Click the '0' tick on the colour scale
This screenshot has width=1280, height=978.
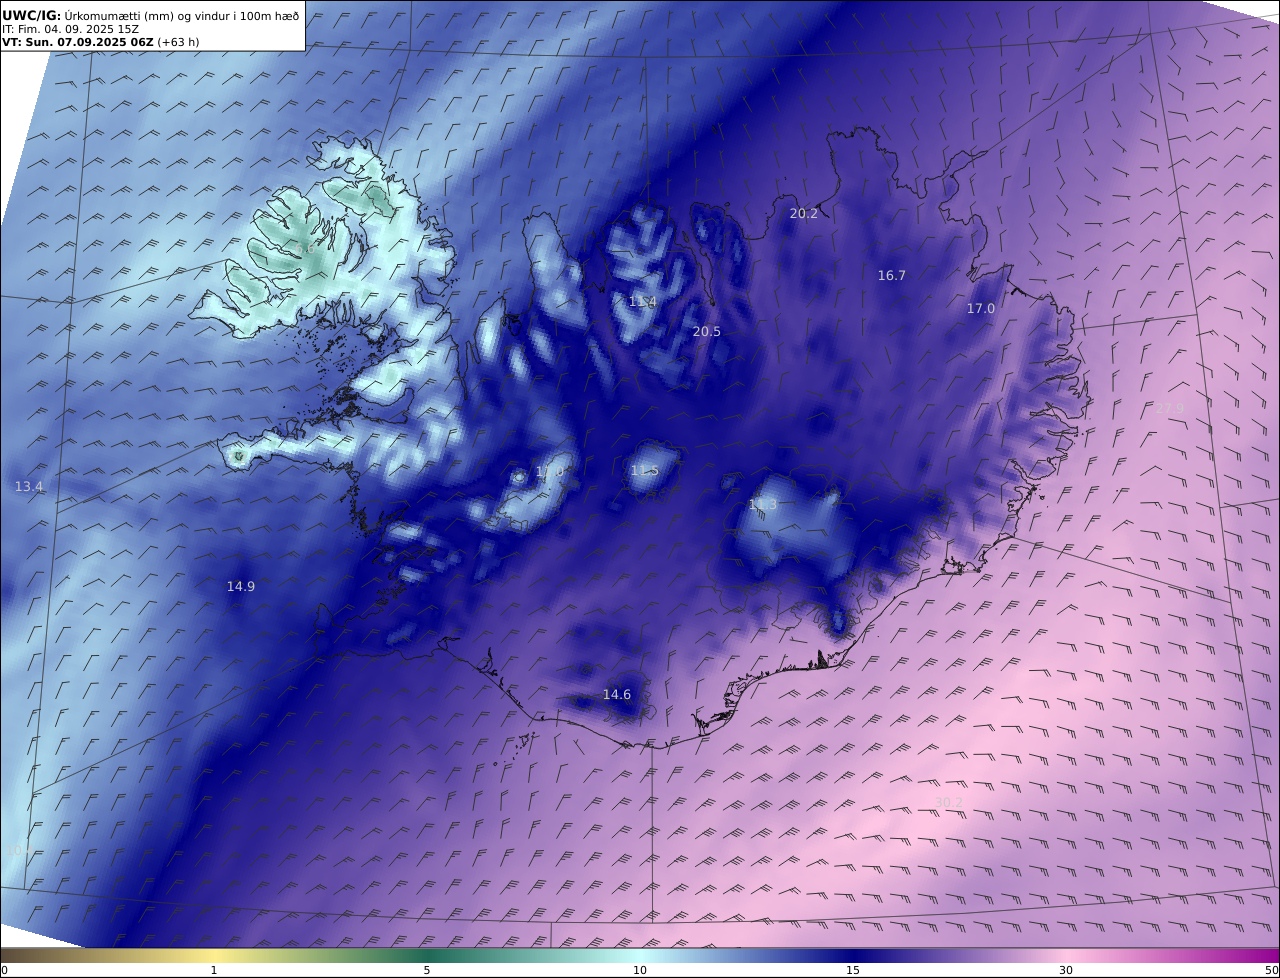point(4,970)
